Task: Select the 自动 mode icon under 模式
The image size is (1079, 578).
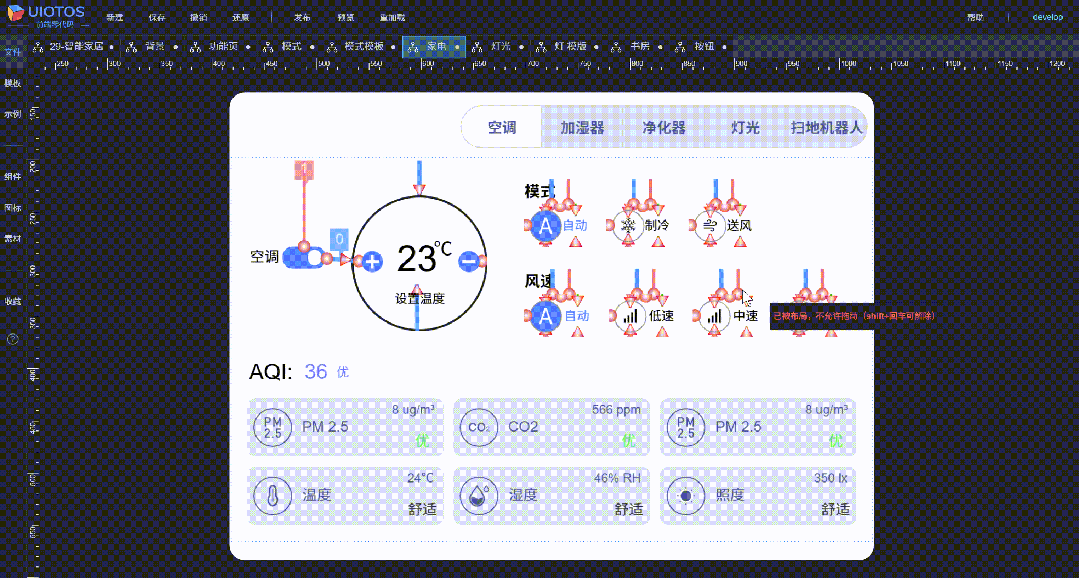Action: [544, 225]
